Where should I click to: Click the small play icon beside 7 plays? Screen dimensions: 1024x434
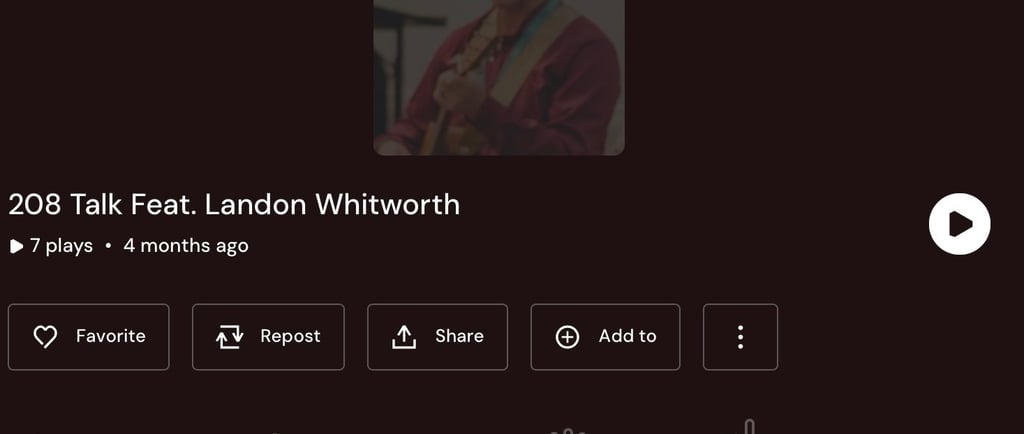16,246
